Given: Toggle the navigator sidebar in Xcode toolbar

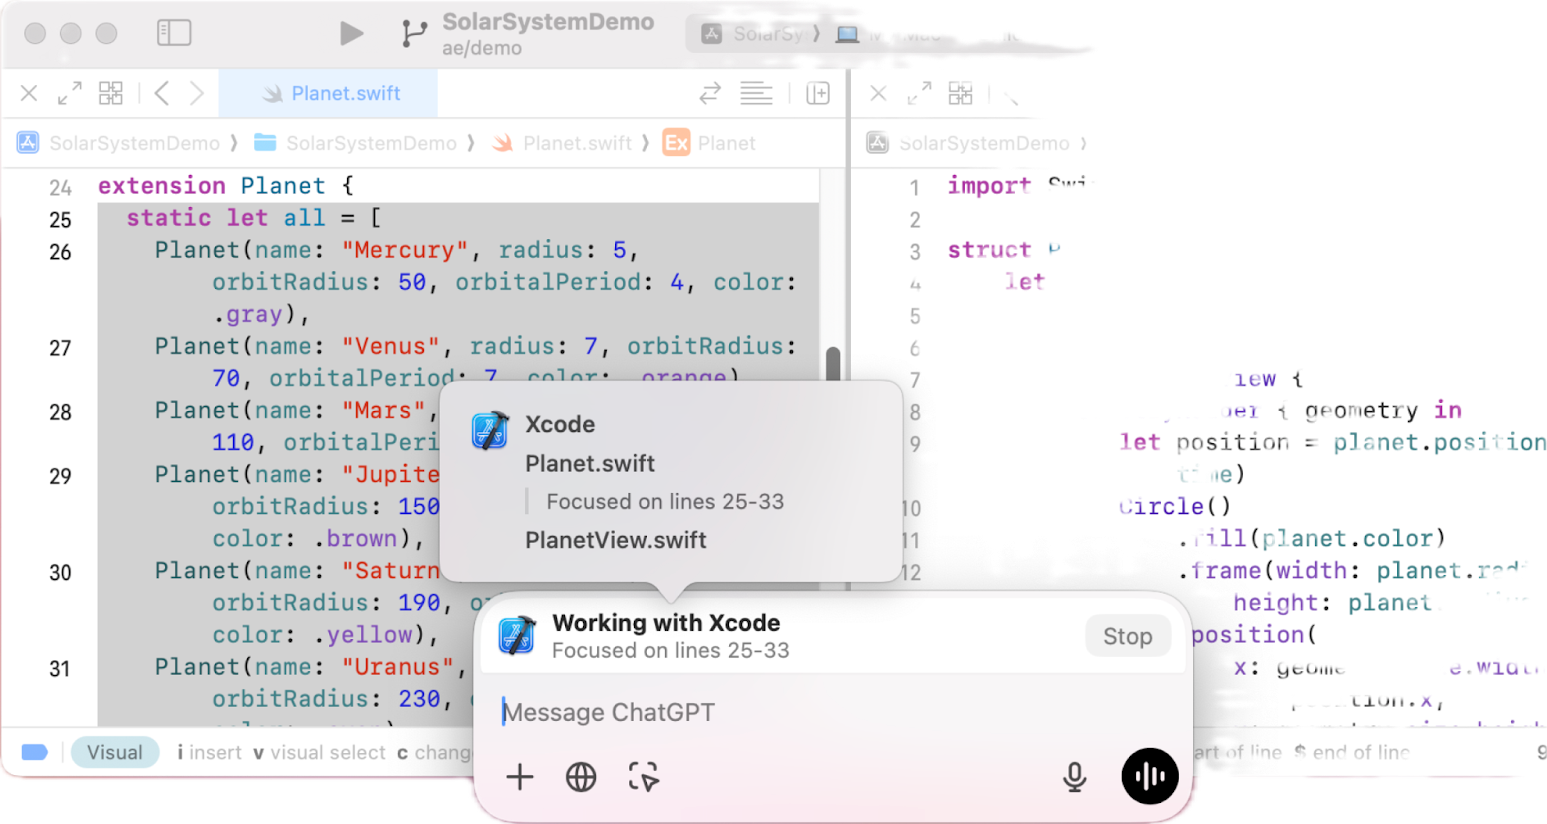Looking at the screenshot, I should pyautogui.click(x=174, y=33).
